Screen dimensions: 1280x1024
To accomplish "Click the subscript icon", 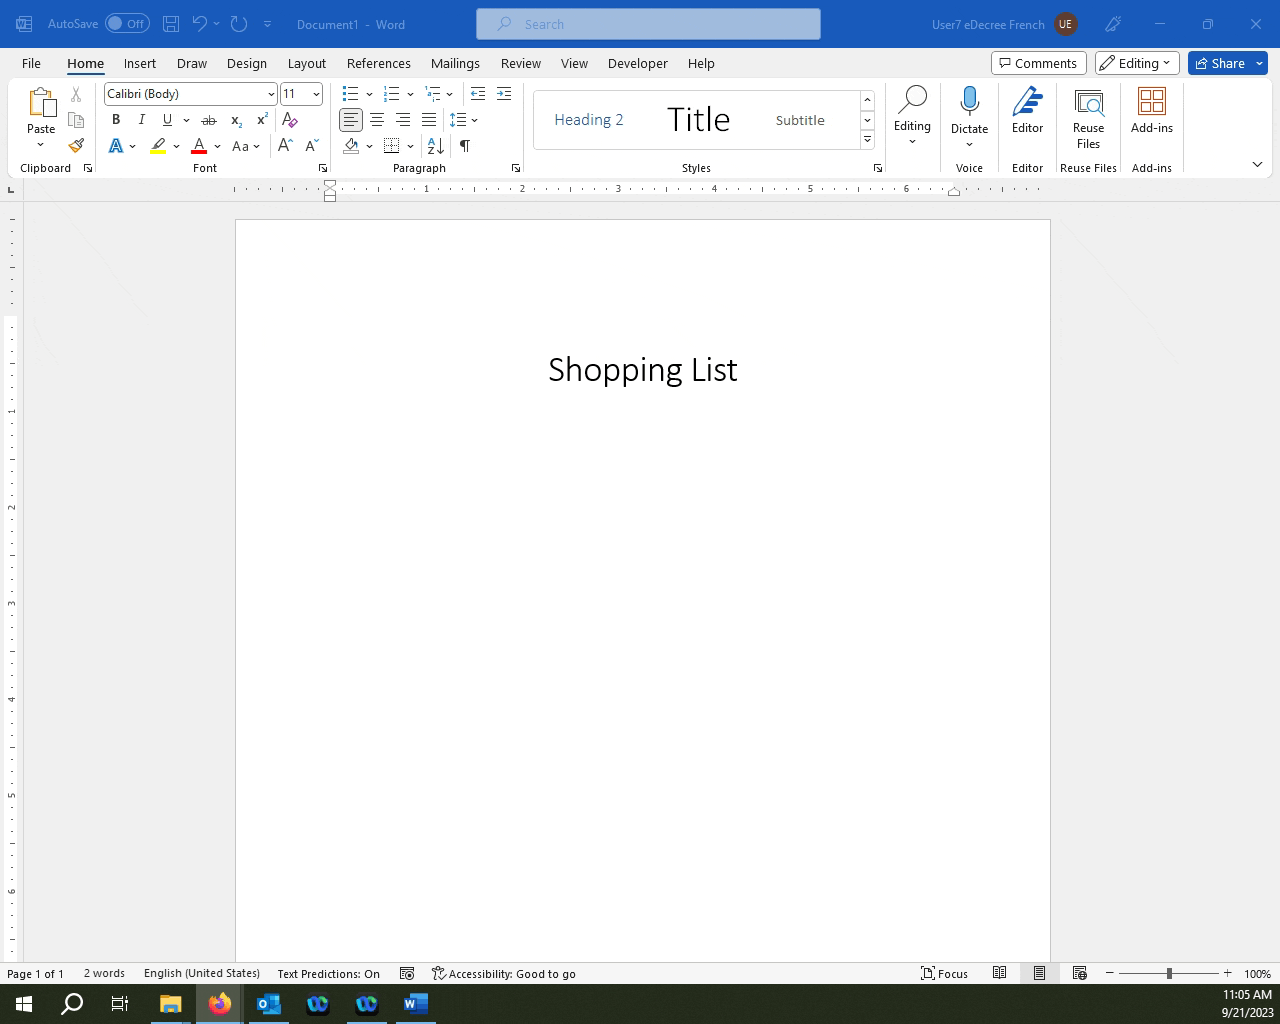I will (x=235, y=120).
